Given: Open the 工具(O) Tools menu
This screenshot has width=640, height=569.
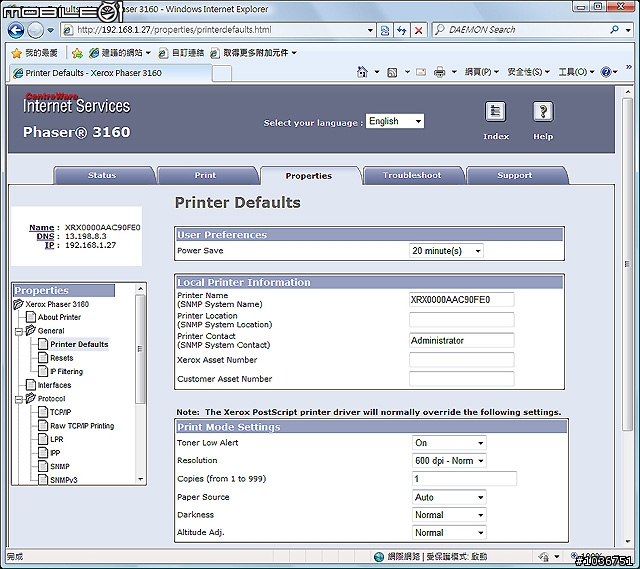Looking at the screenshot, I should [576, 72].
